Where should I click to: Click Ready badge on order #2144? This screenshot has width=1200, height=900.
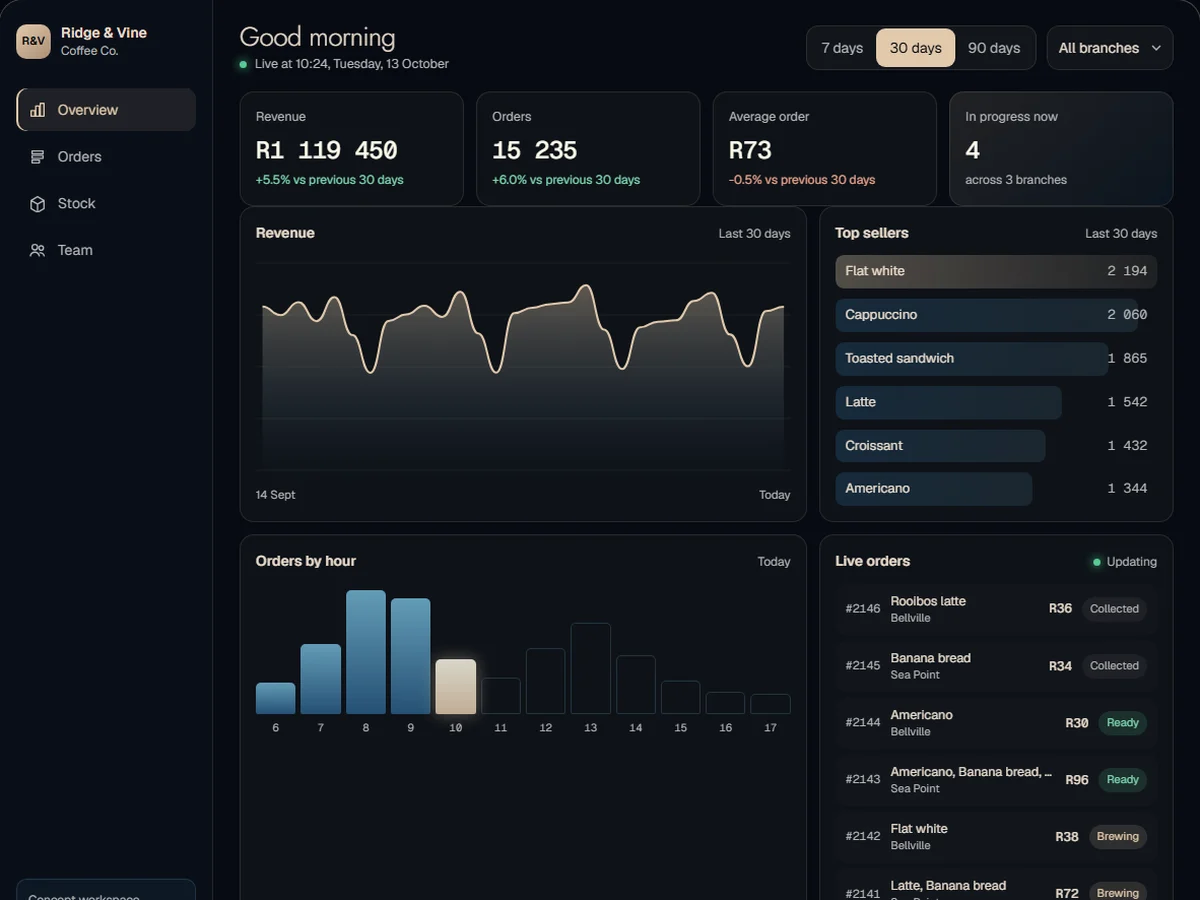pyautogui.click(x=1122, y=723)
